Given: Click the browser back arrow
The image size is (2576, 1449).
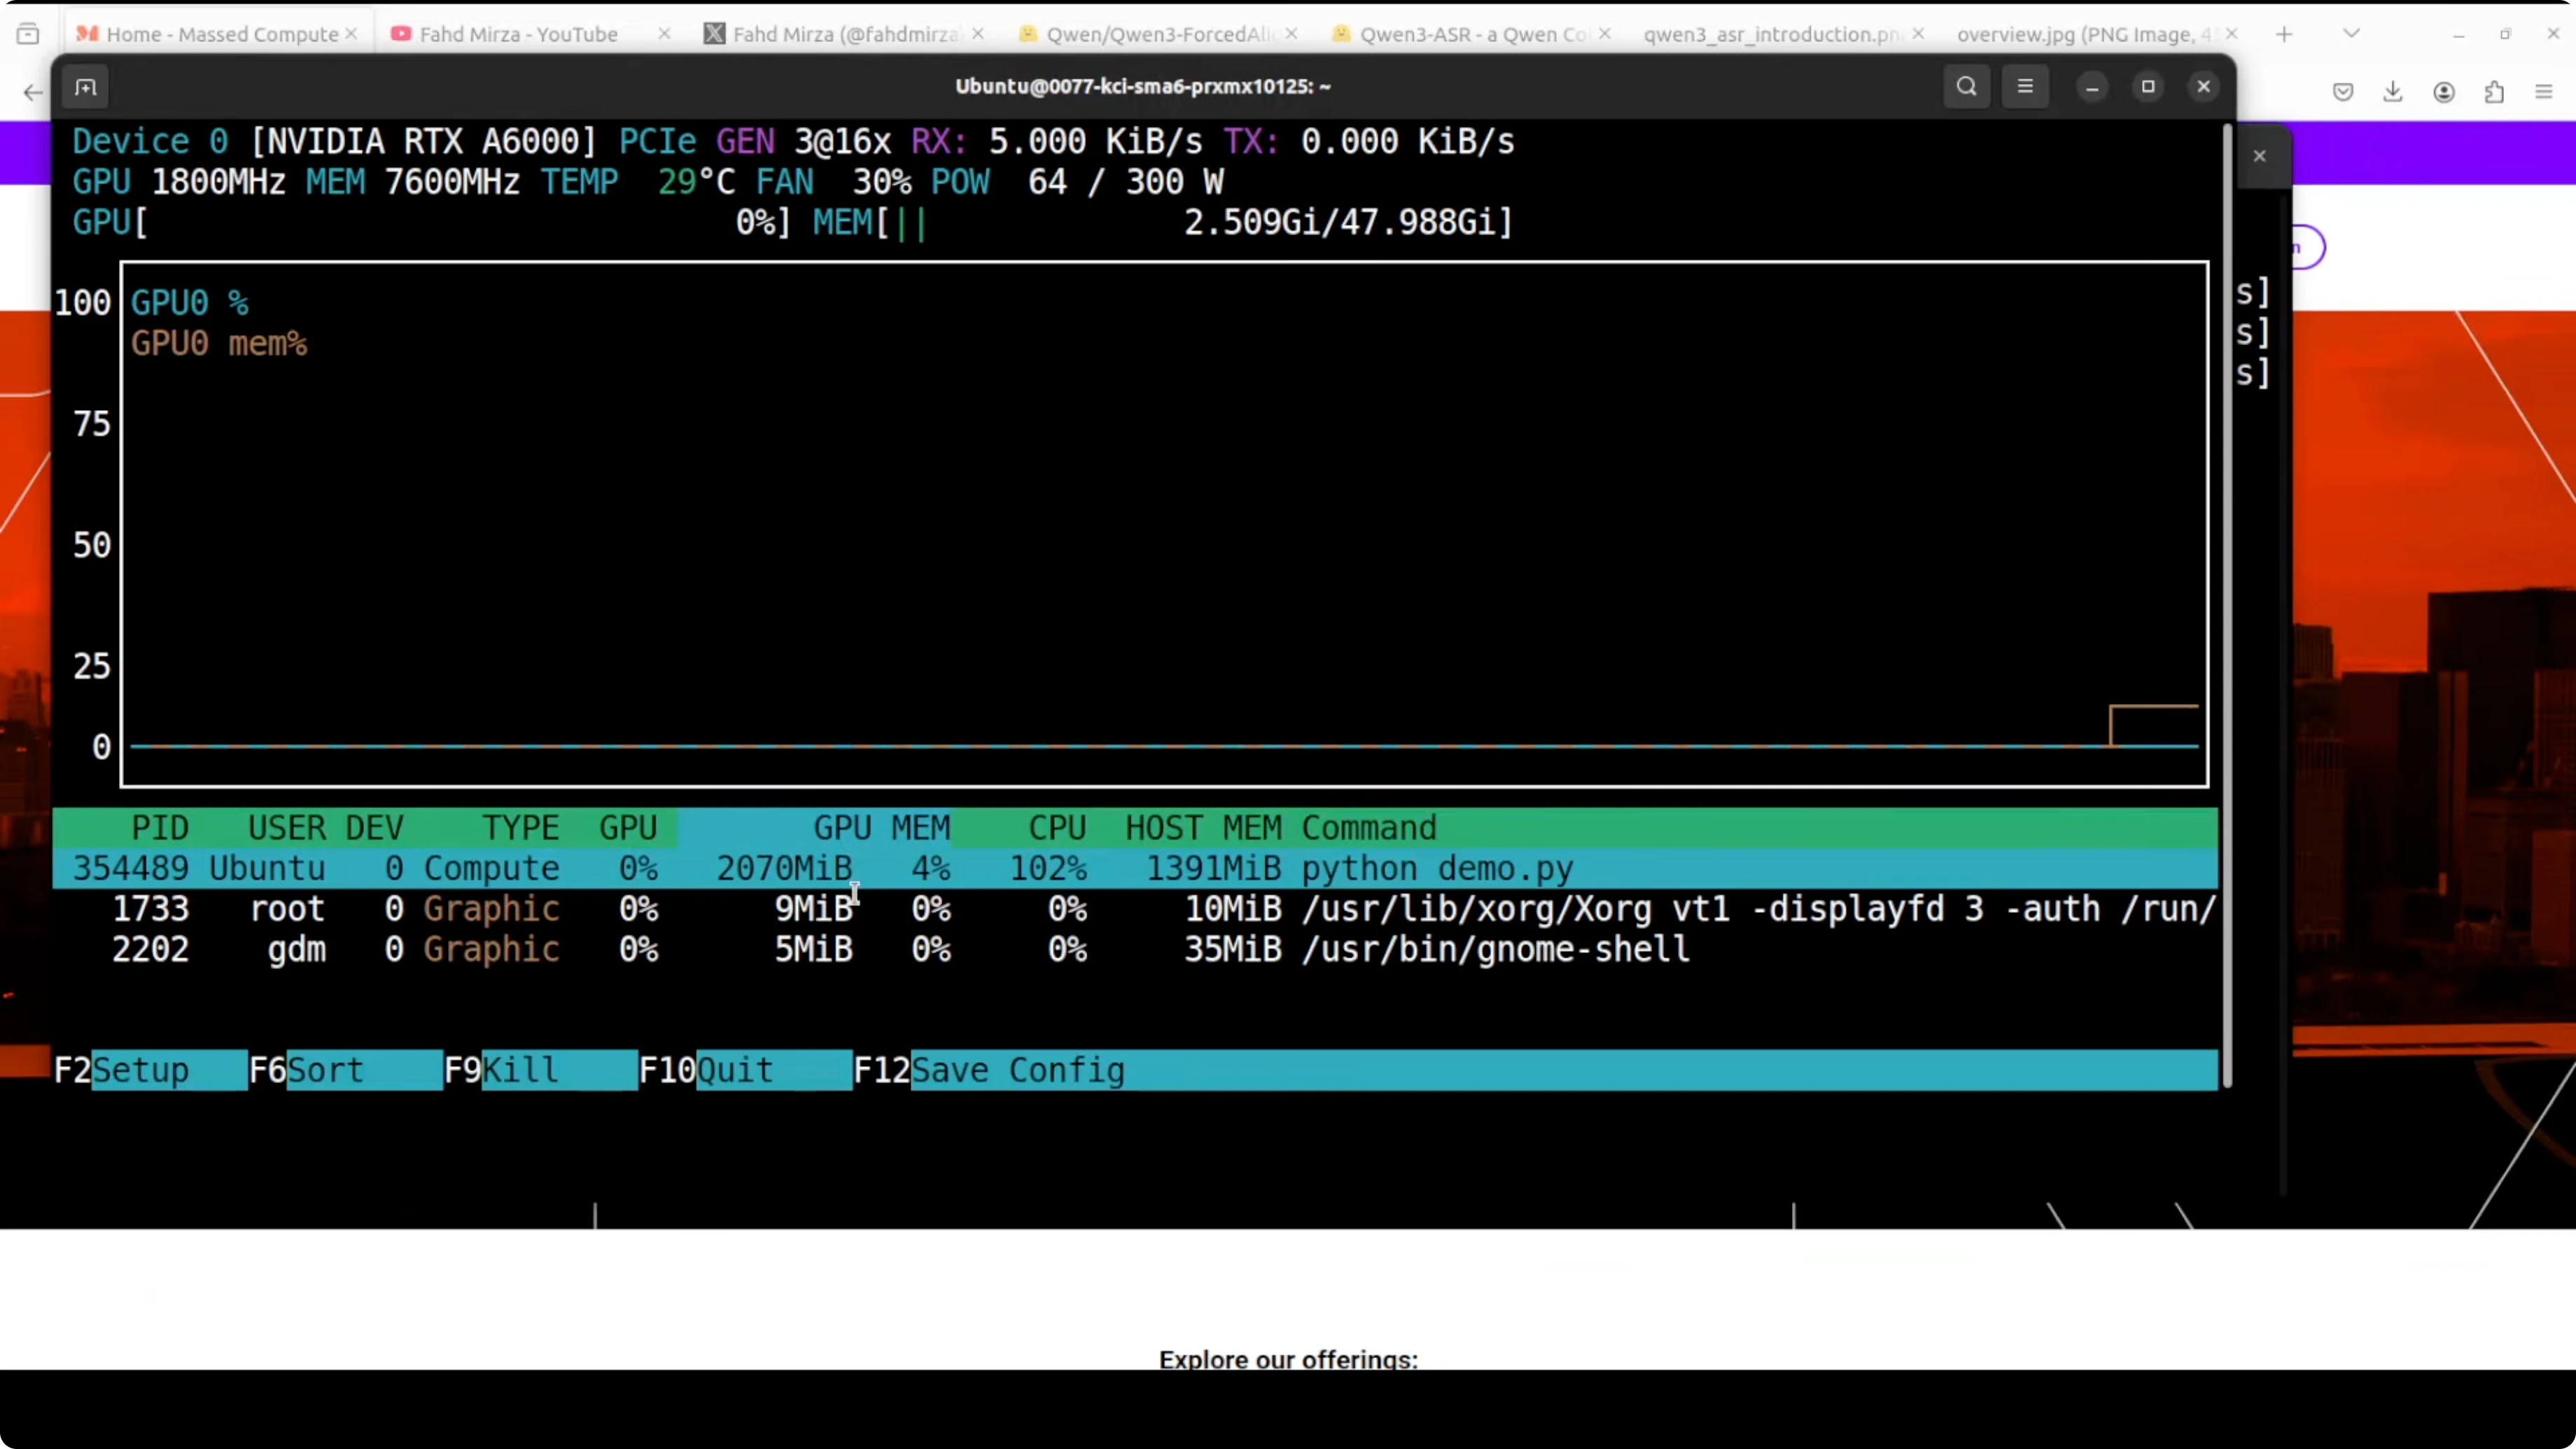Looking at the screenshot, I should pos(33,93).
